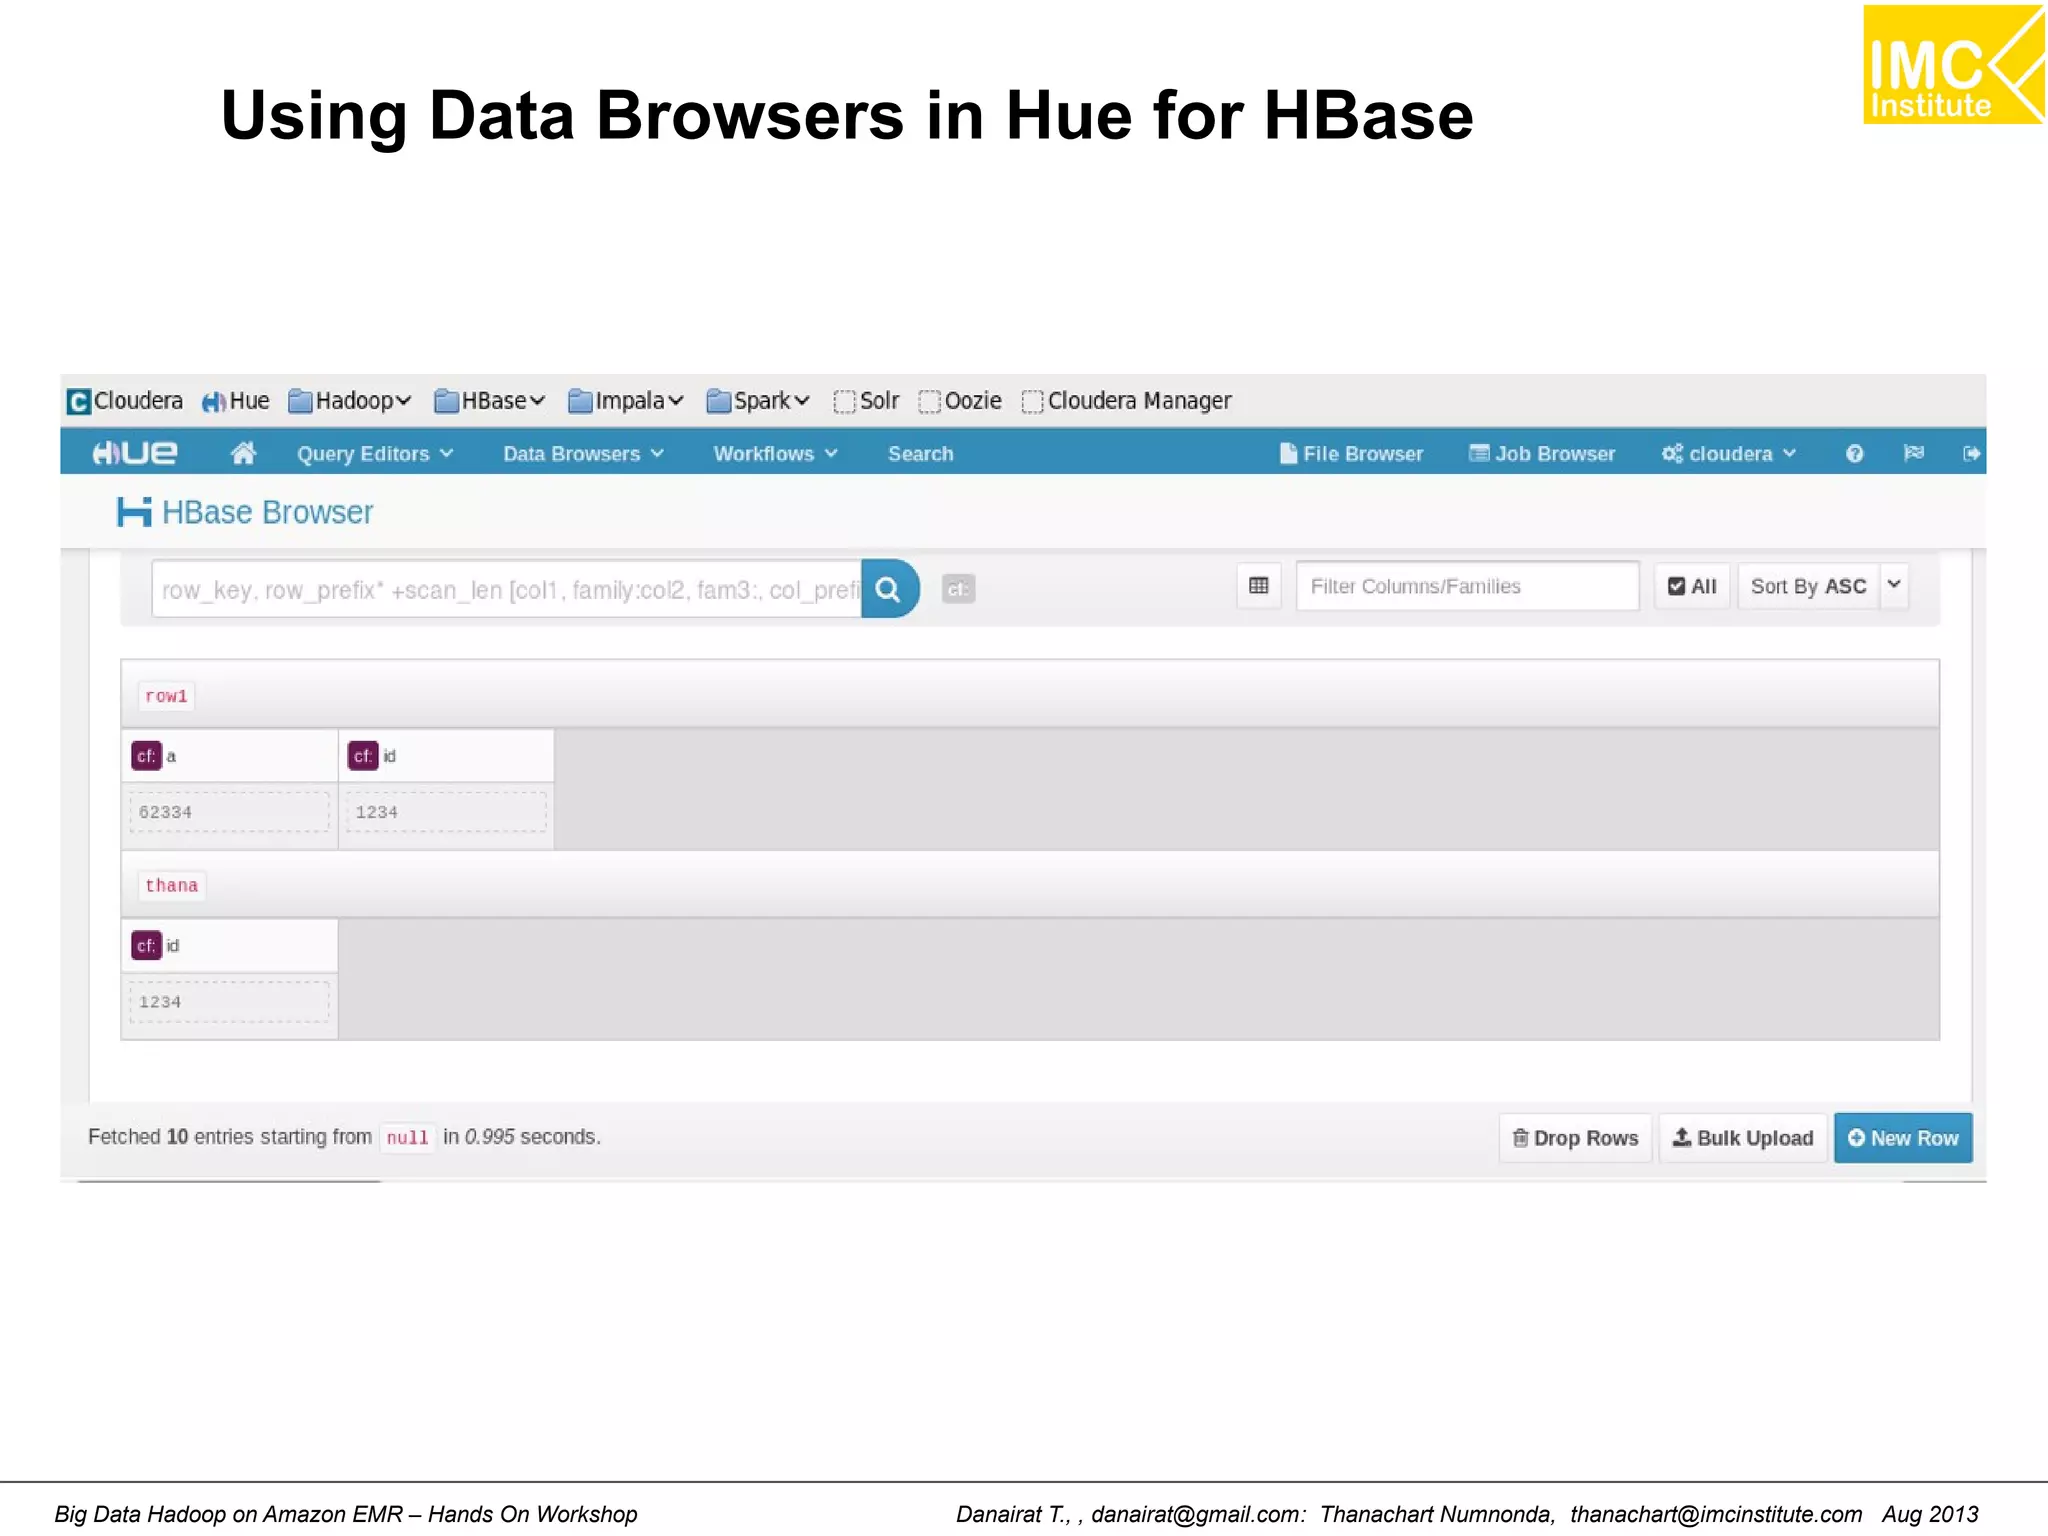Open the Data Browsers menu
The height and width of the screenshot is (1536, 2048).
(x=583, y=454)
